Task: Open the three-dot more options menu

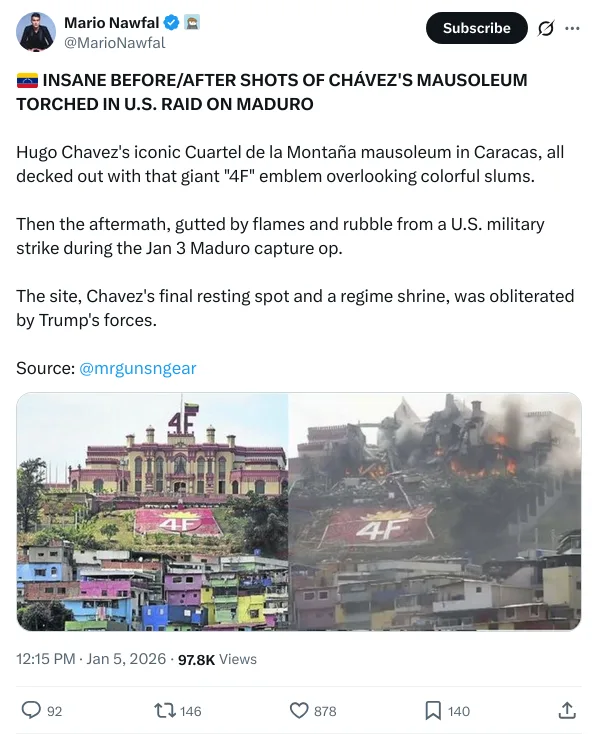Action: [572, 29]
